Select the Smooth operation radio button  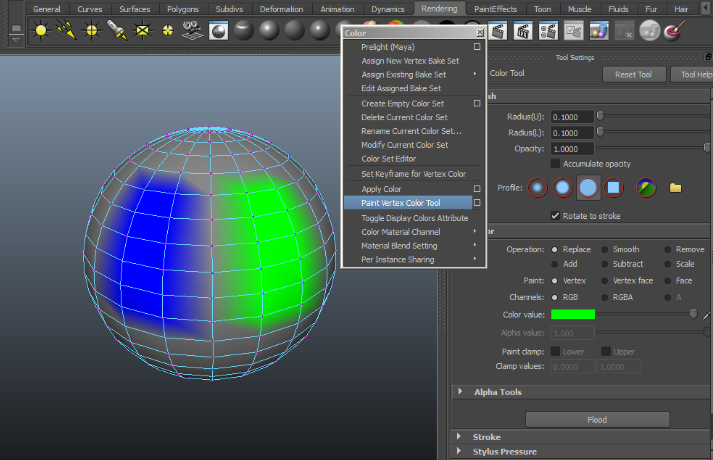pyautogui.click(x=605, y=249)
